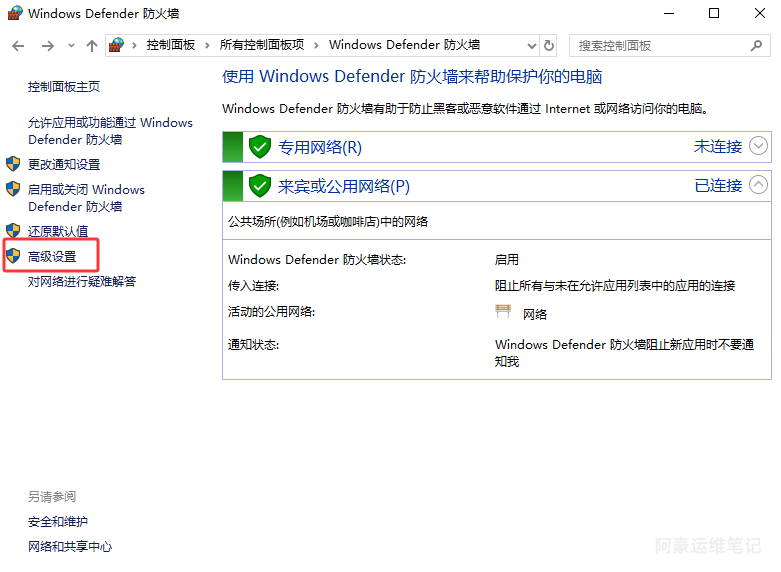Image resolution: width=781 pixels, height=572 pixels.
Task: Click the green shield icon for 专用网络
Action: (260, 147)
